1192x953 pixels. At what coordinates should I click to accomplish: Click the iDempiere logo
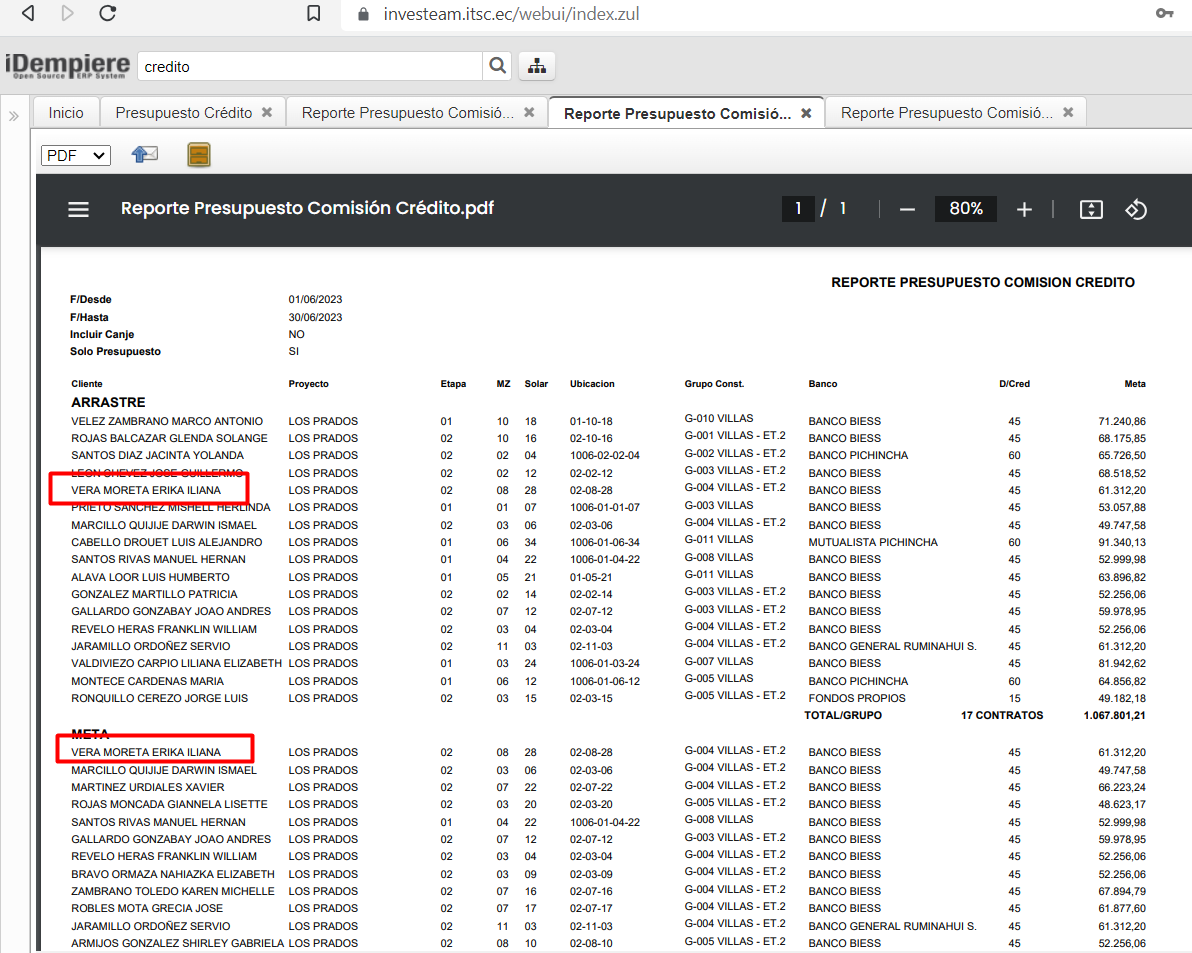(x=67, y=66)
